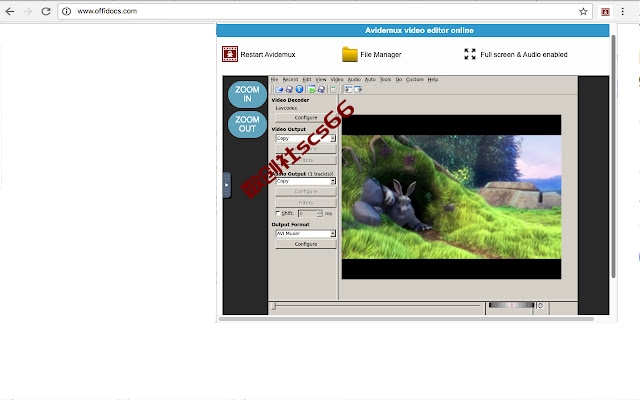Click the Shift milliseconds spin box
Image resolution: width=640 pixels, height=400 pixels.
pyautogui.click(x=310, y=213)
